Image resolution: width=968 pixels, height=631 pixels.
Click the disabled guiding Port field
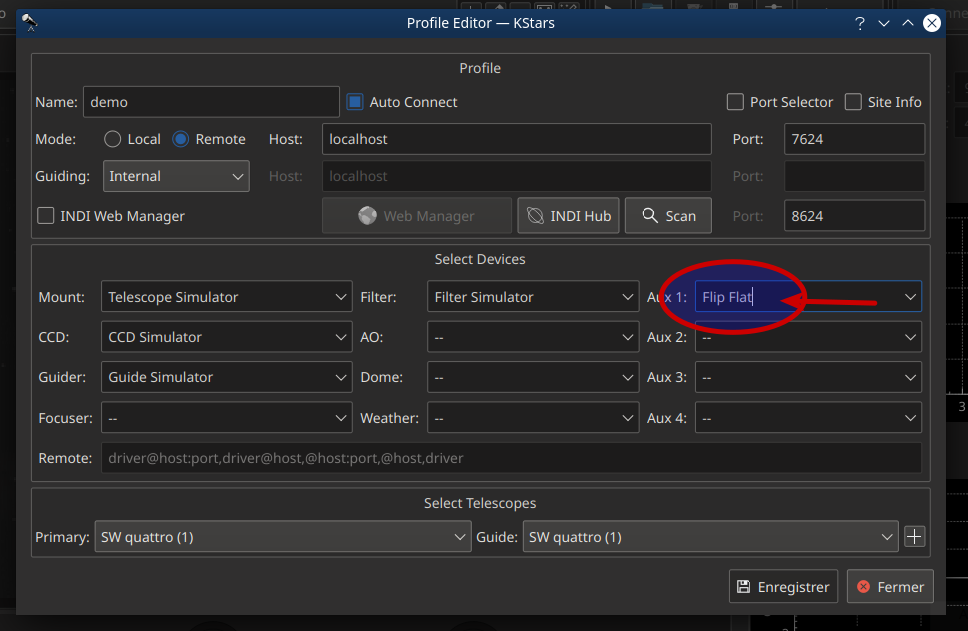tap(854, 176)
